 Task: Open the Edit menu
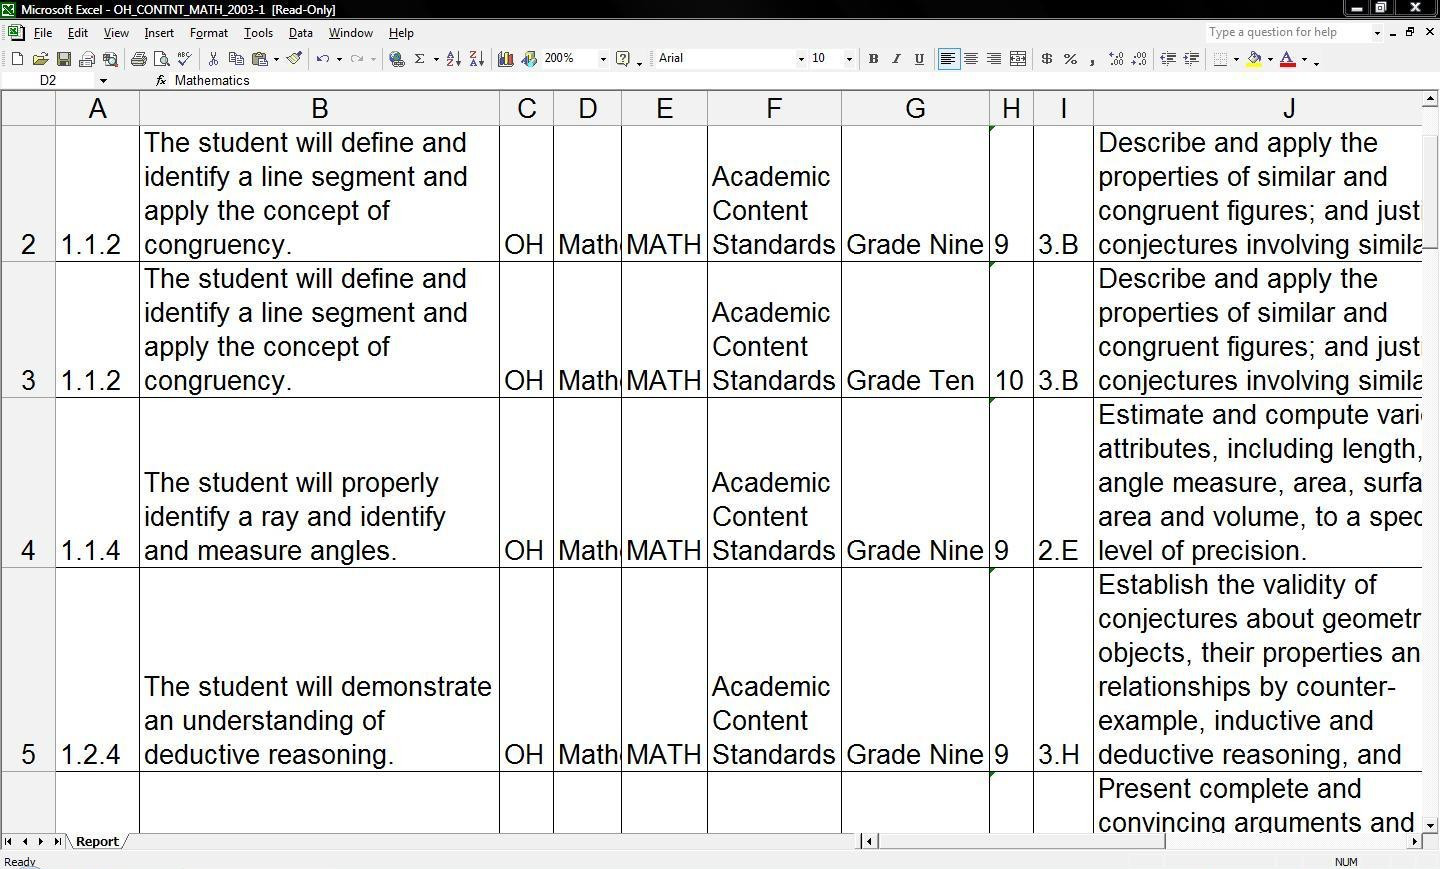77,33
